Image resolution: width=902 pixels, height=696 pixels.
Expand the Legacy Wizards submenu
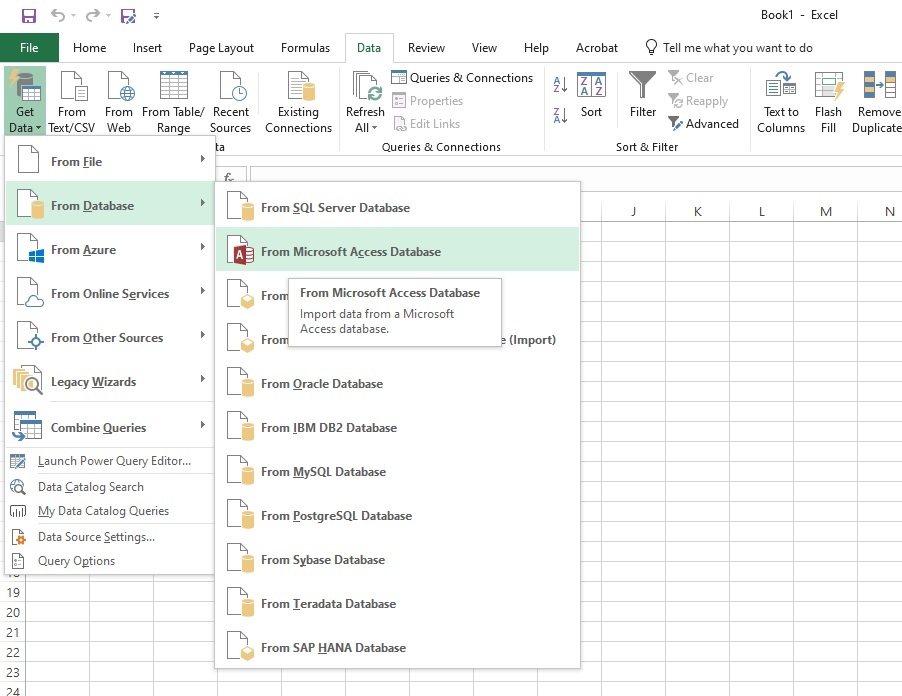[109, 380]
